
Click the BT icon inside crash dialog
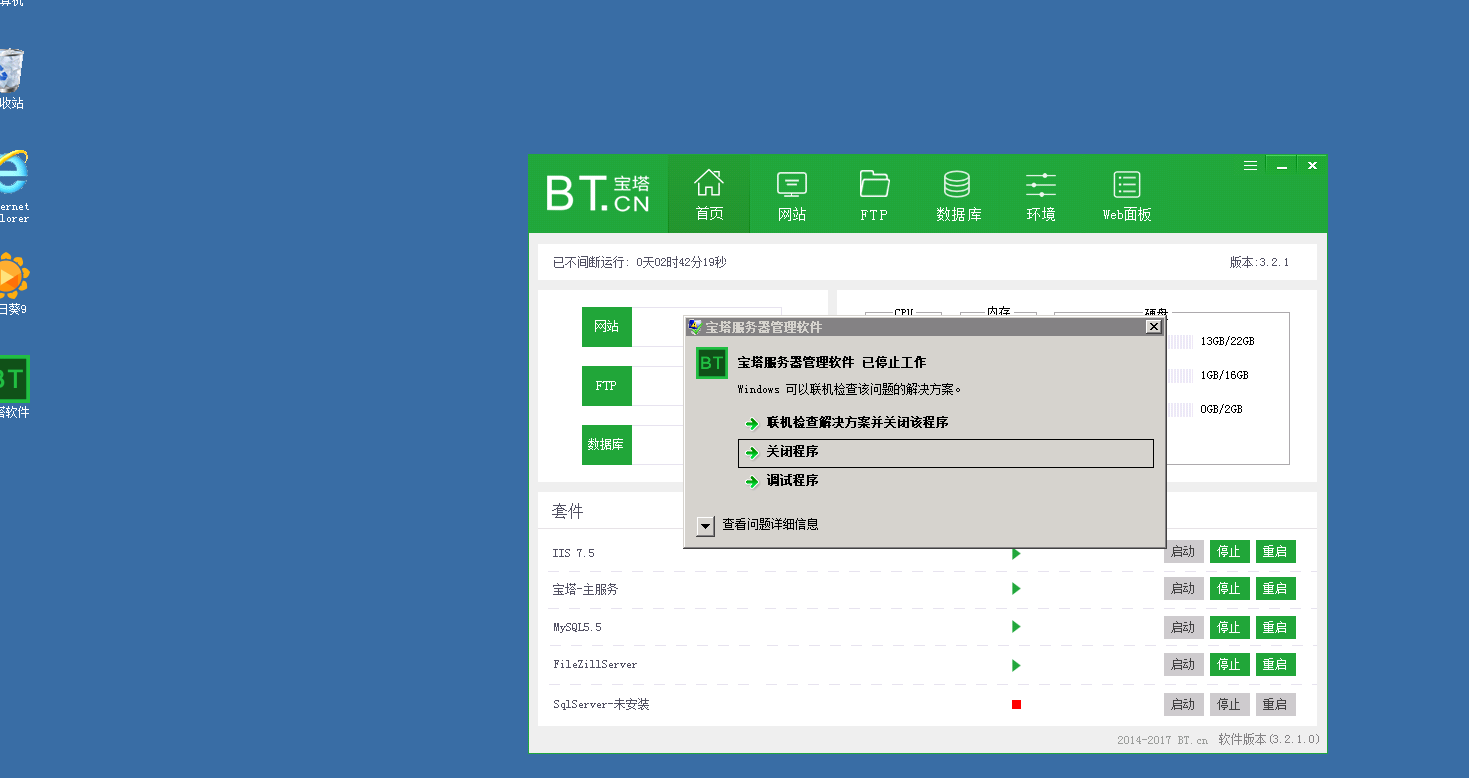[x=712, y=363]
